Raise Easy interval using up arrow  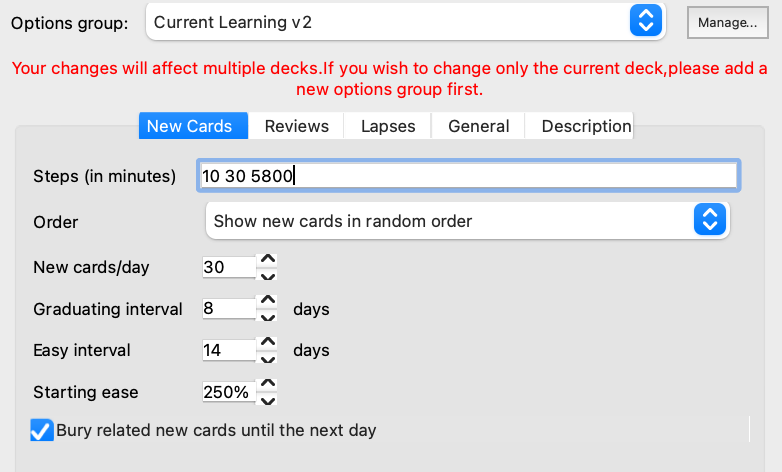267,343
